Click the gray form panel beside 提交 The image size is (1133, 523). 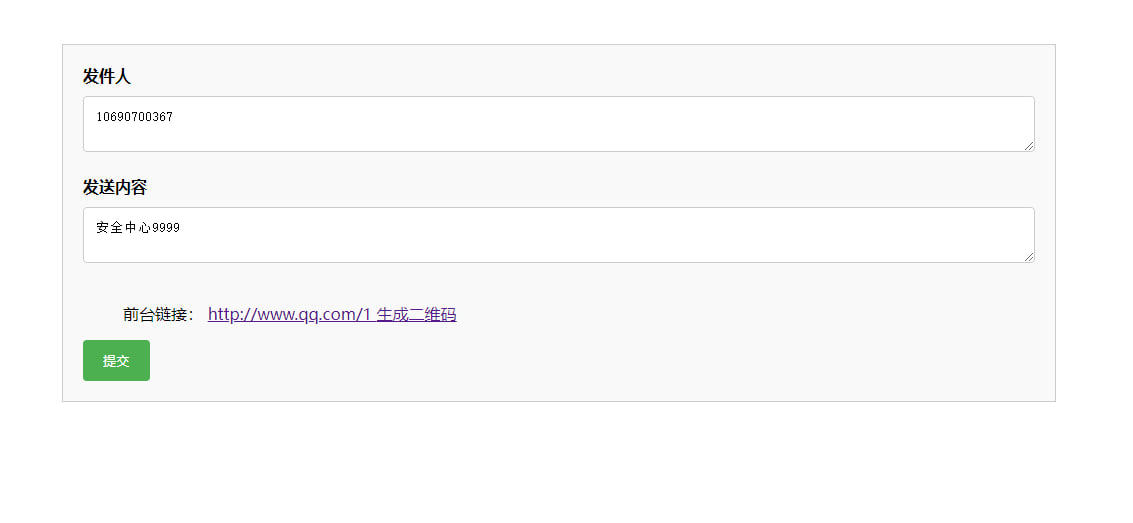click(x=578, y=360)
